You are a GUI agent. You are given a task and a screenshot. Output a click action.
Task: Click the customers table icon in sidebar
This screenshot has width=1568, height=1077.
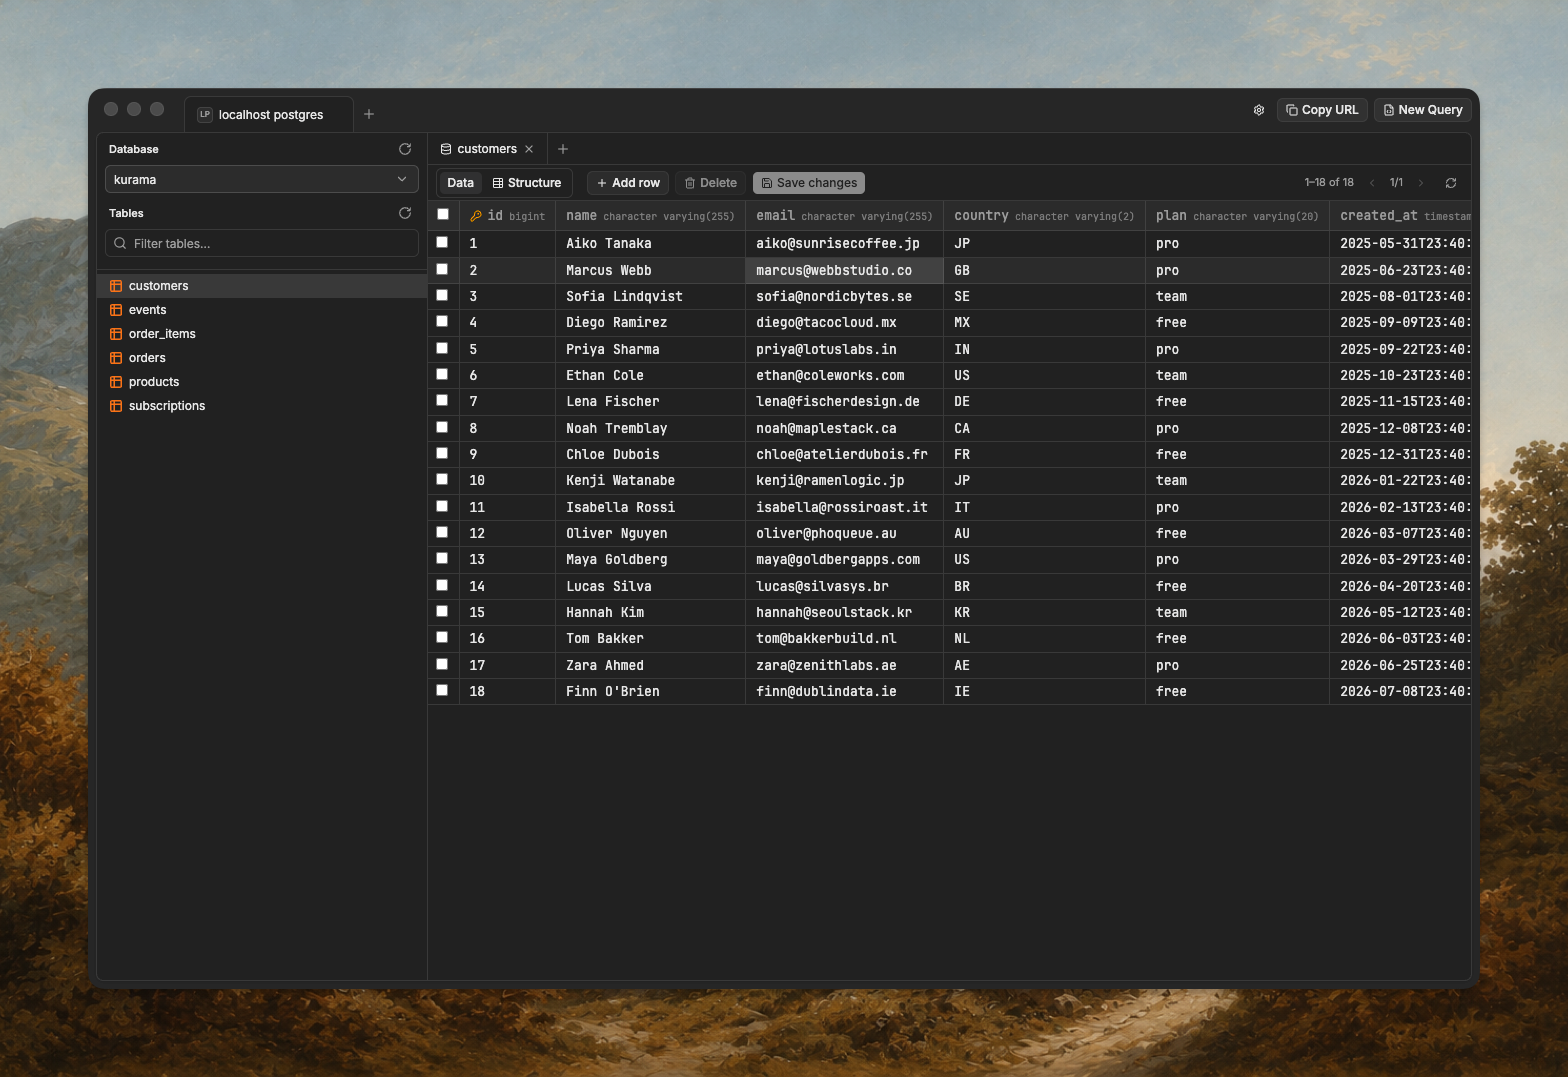[x=116, y=286]
